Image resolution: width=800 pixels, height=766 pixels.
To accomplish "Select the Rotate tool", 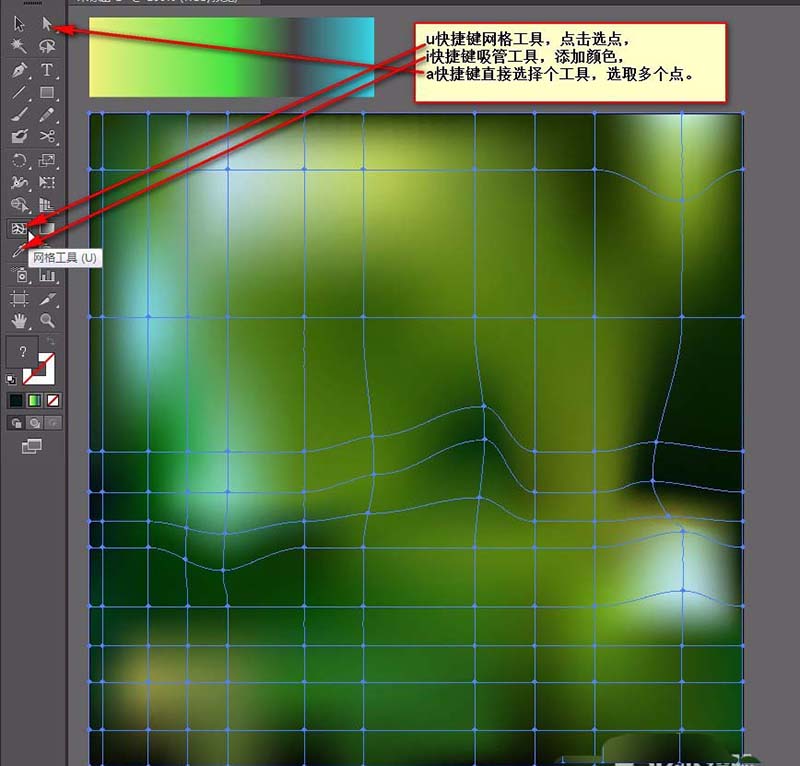I will pyautogui.click(x=19, y=160).
